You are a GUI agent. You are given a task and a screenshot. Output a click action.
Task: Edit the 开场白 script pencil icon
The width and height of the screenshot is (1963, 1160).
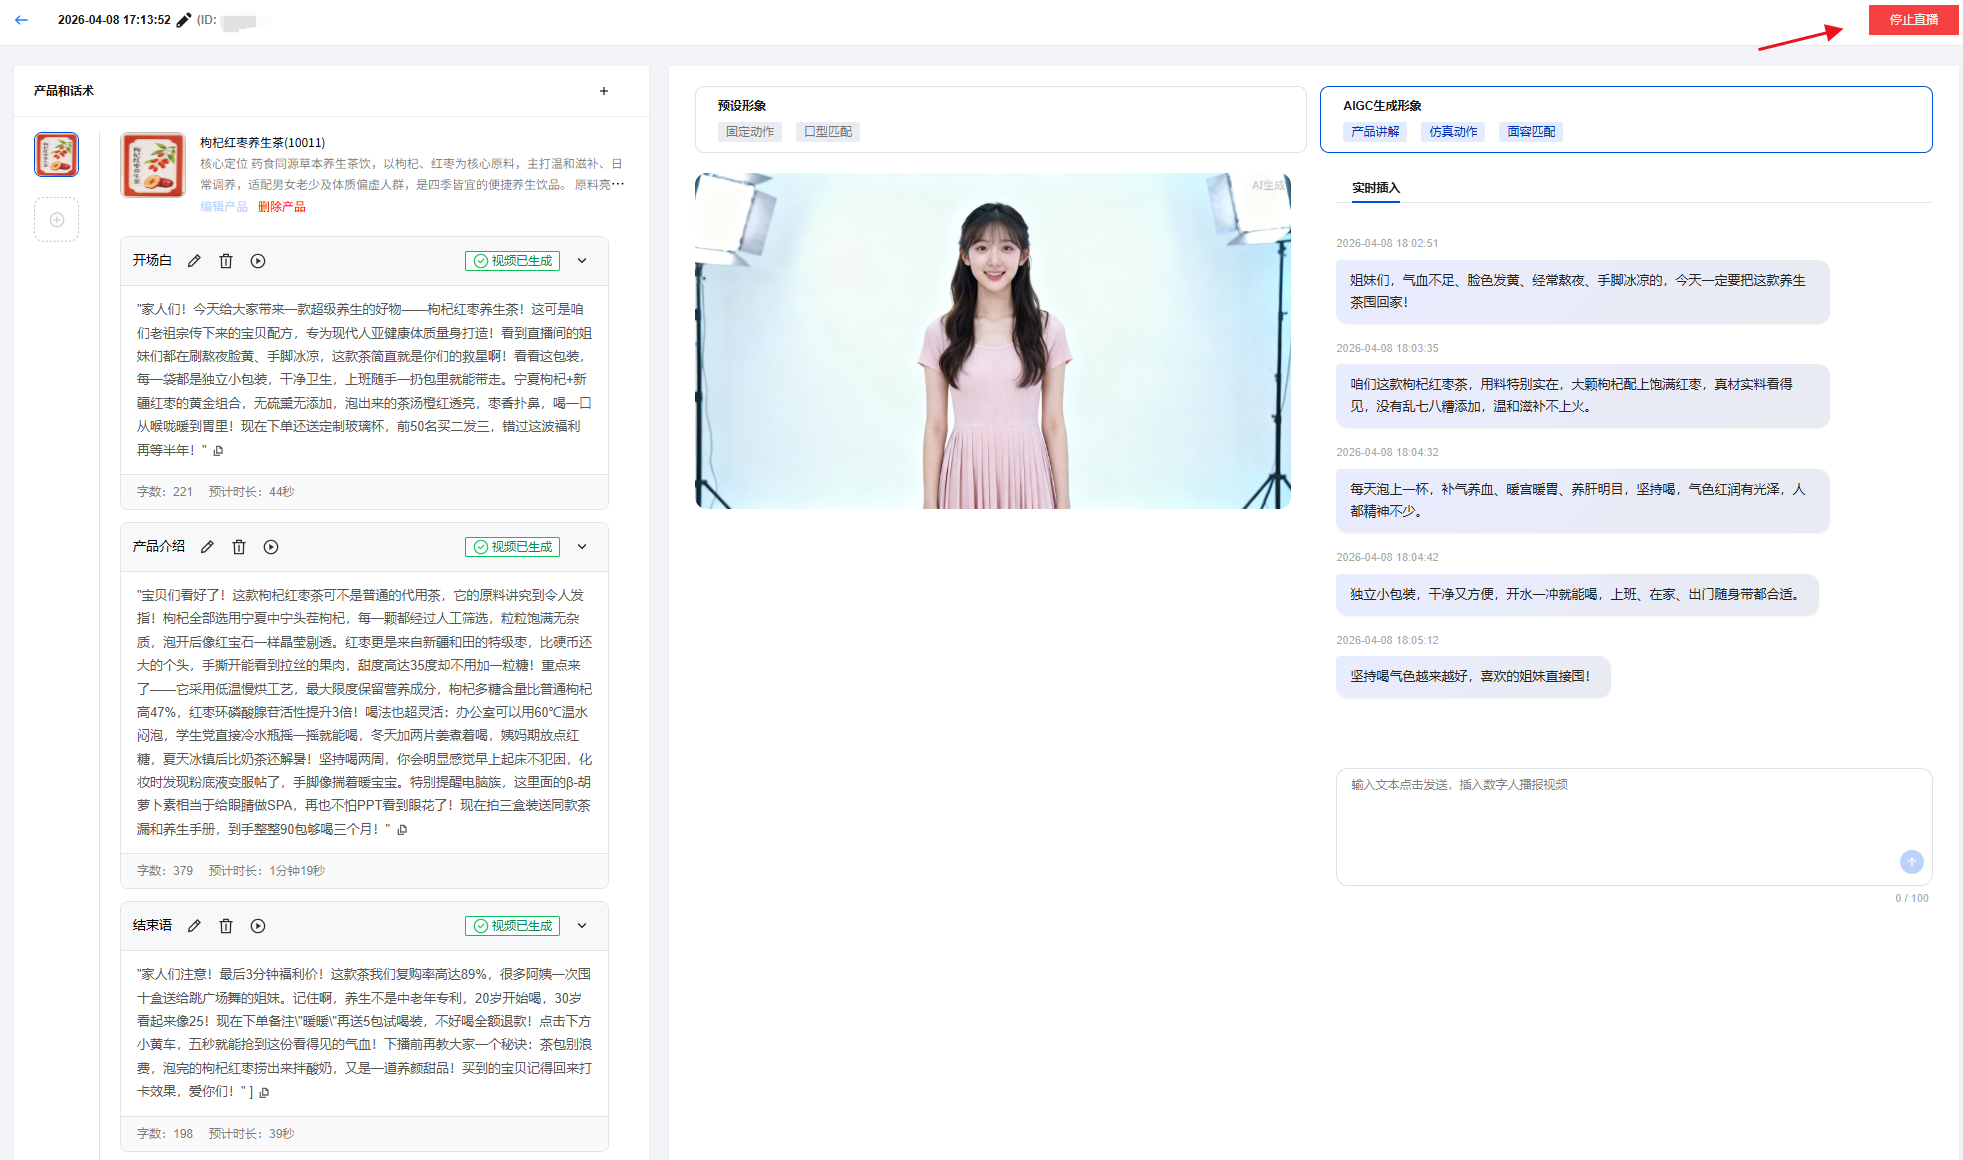[x=194, y=261]
